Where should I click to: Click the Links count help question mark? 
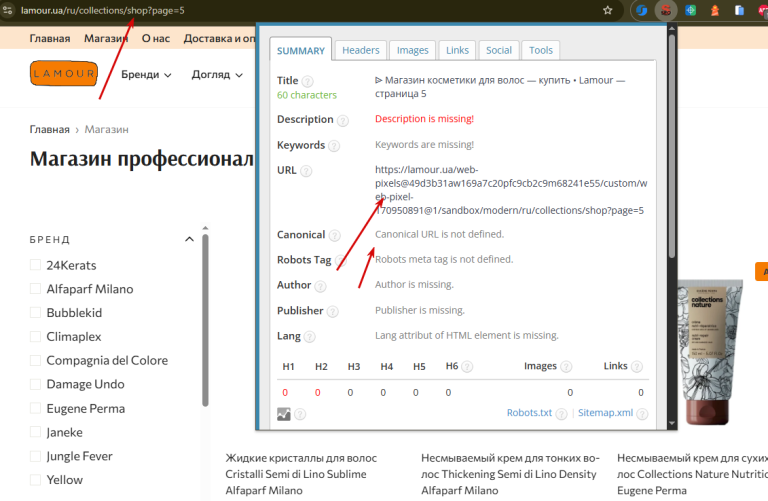coord(637,367)
